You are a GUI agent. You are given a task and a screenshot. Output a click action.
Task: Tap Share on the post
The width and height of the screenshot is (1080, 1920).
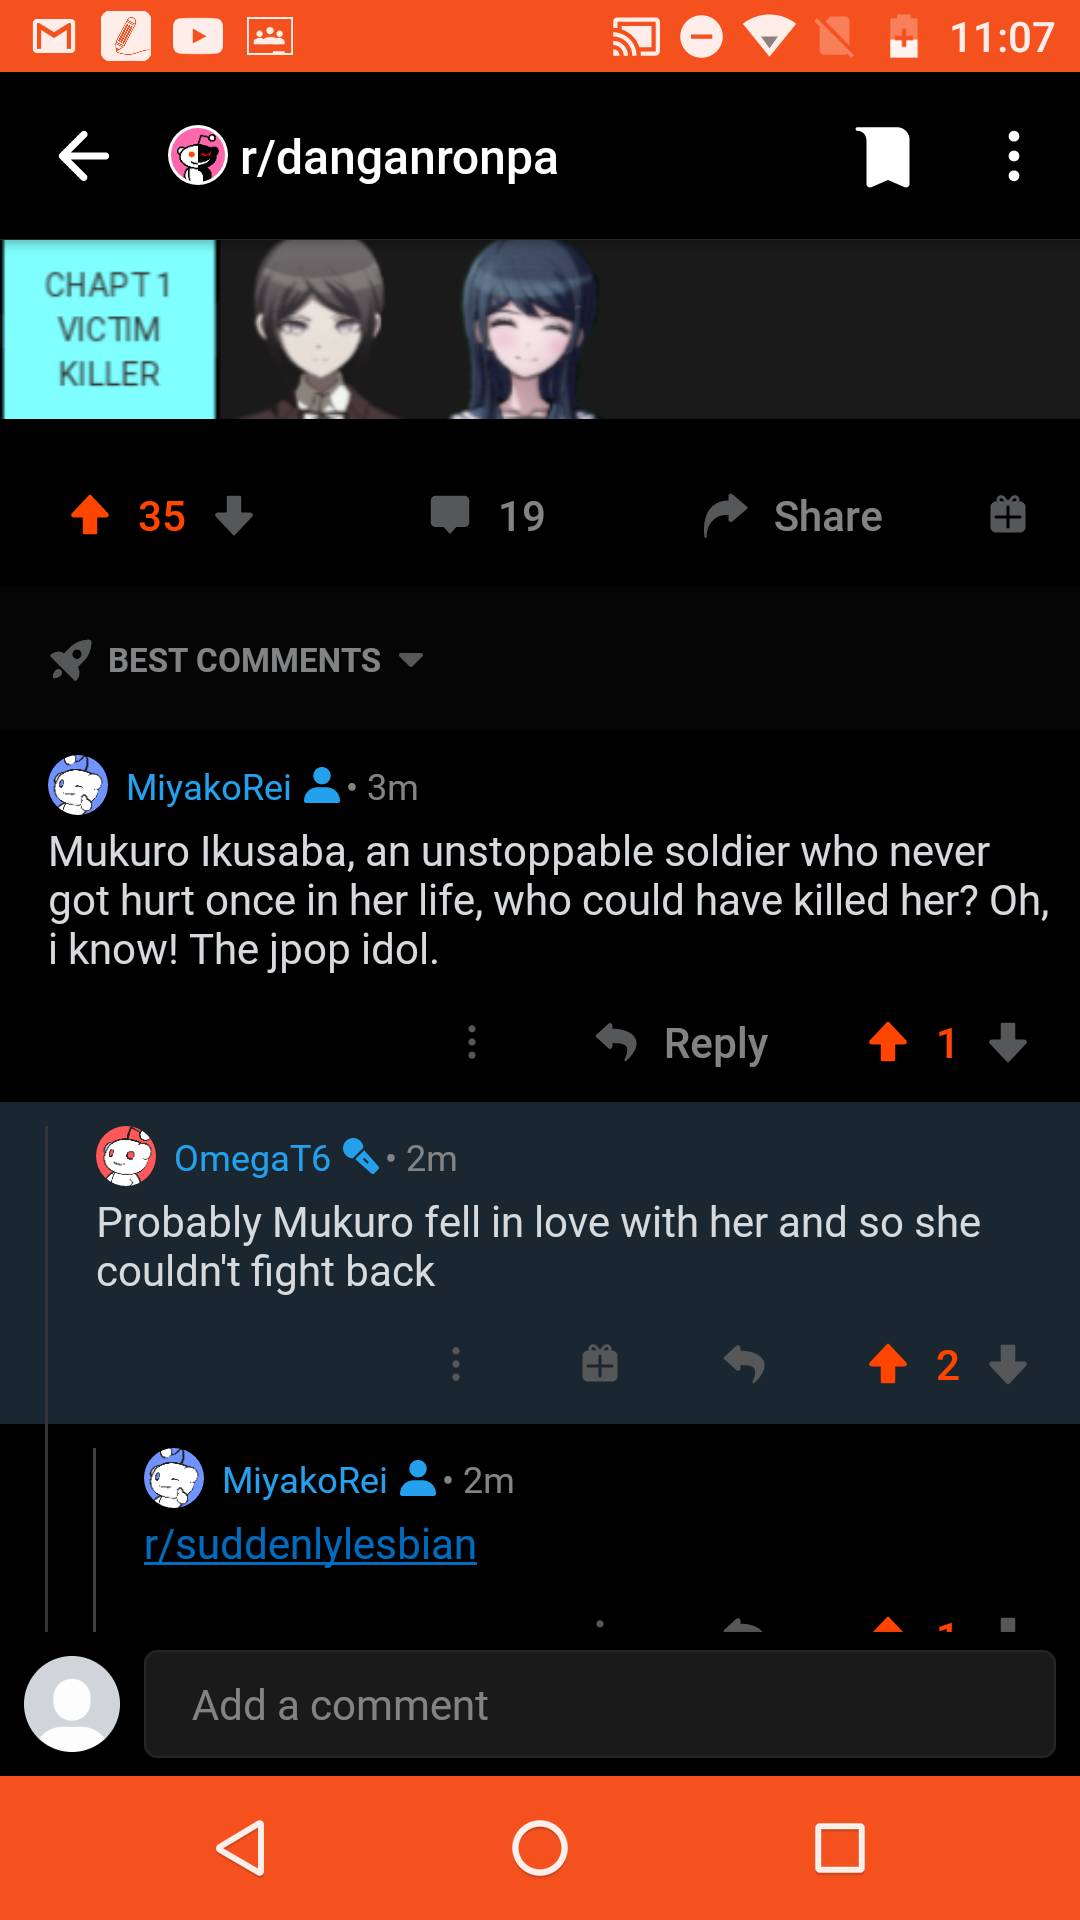(794, 516)
